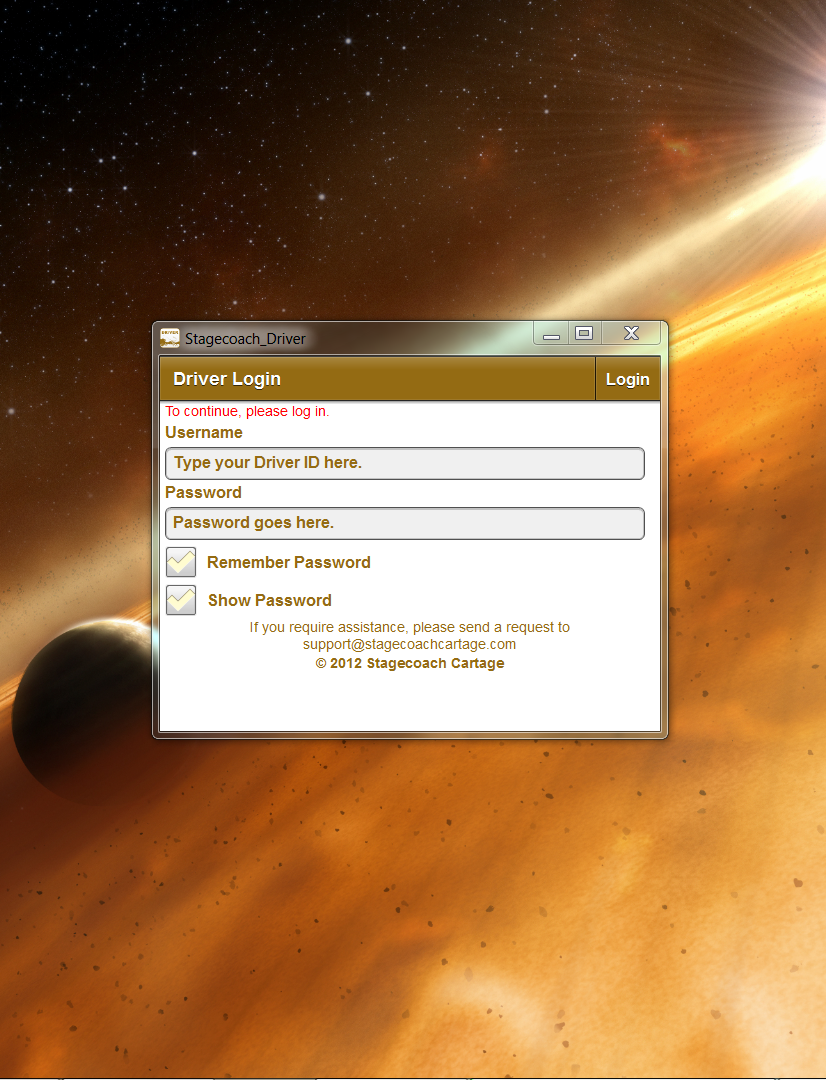Click the Stagecoach_Driver window title text
The height and width of the screenshot is (1080, 826).
pos(245,339)
